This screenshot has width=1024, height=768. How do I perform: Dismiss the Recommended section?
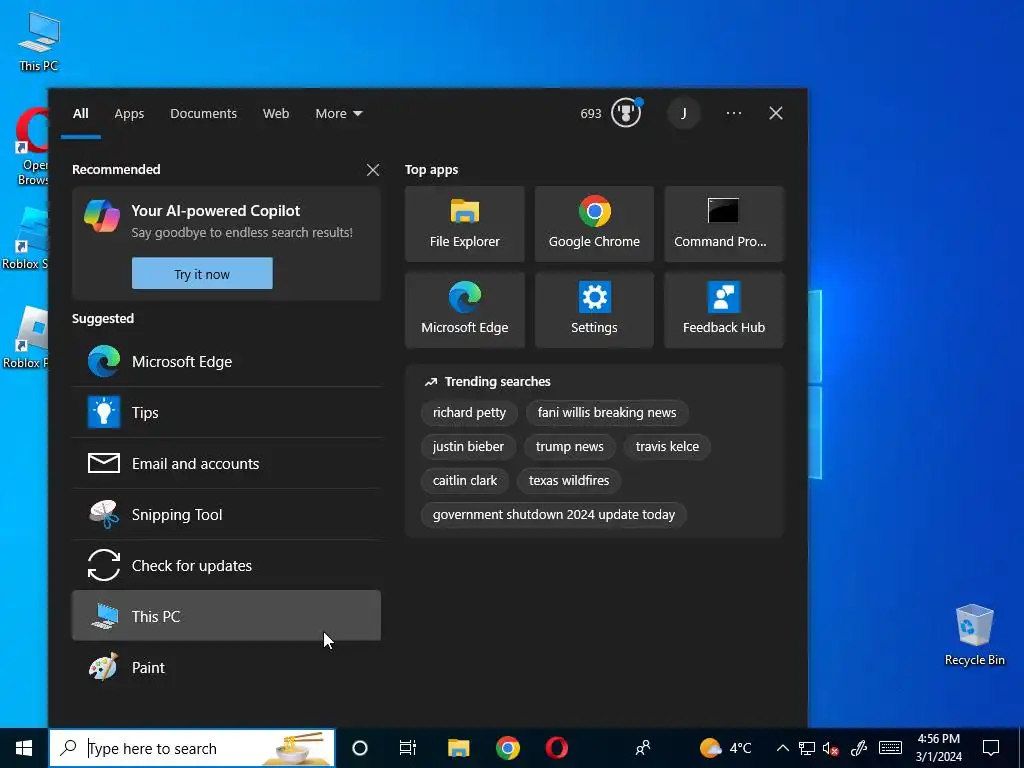point(373,170)
